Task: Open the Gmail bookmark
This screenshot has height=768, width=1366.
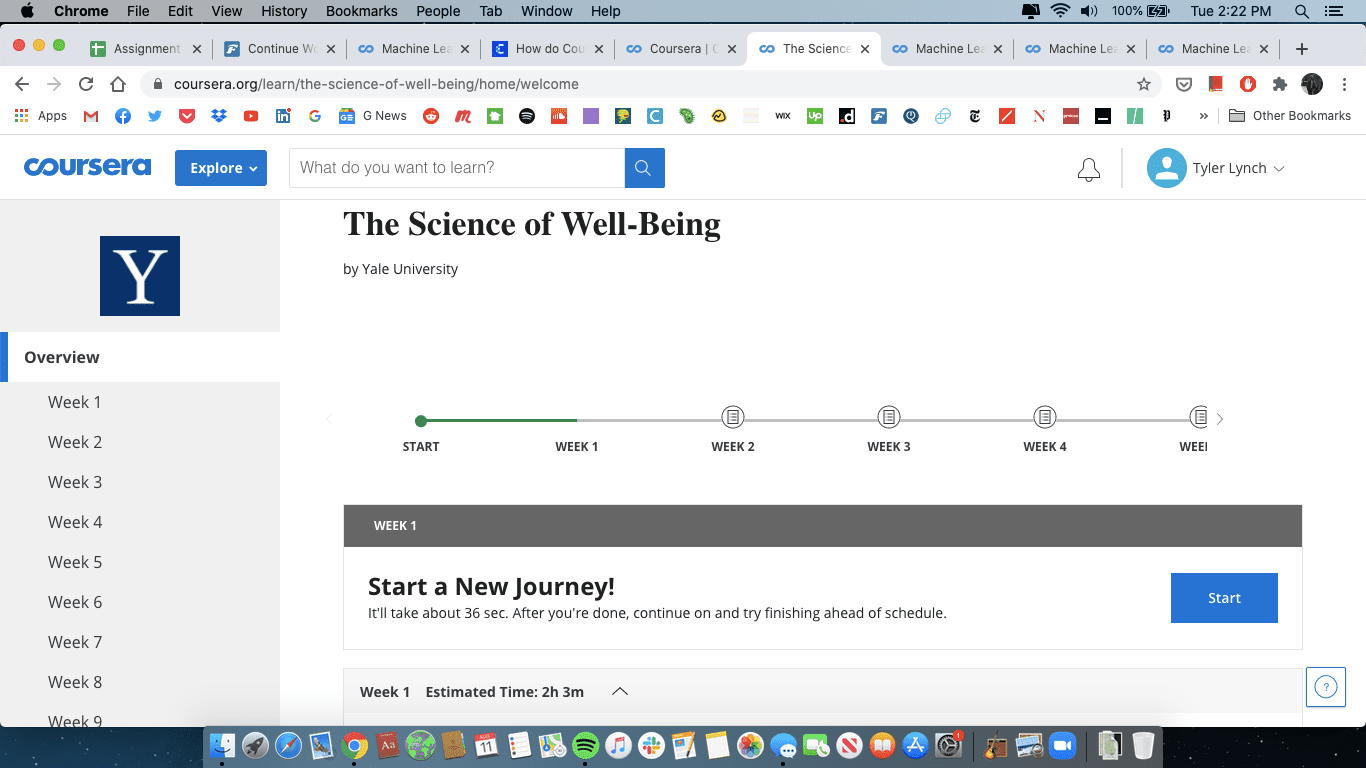Action: click(x=91, y=116)
